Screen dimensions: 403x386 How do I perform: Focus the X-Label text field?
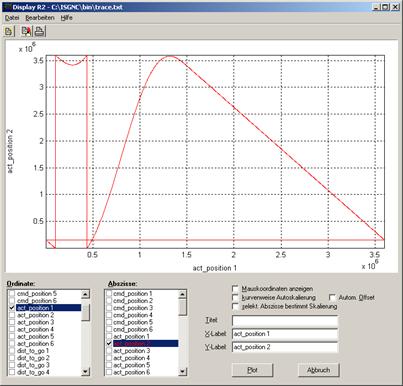coord(285,334)
